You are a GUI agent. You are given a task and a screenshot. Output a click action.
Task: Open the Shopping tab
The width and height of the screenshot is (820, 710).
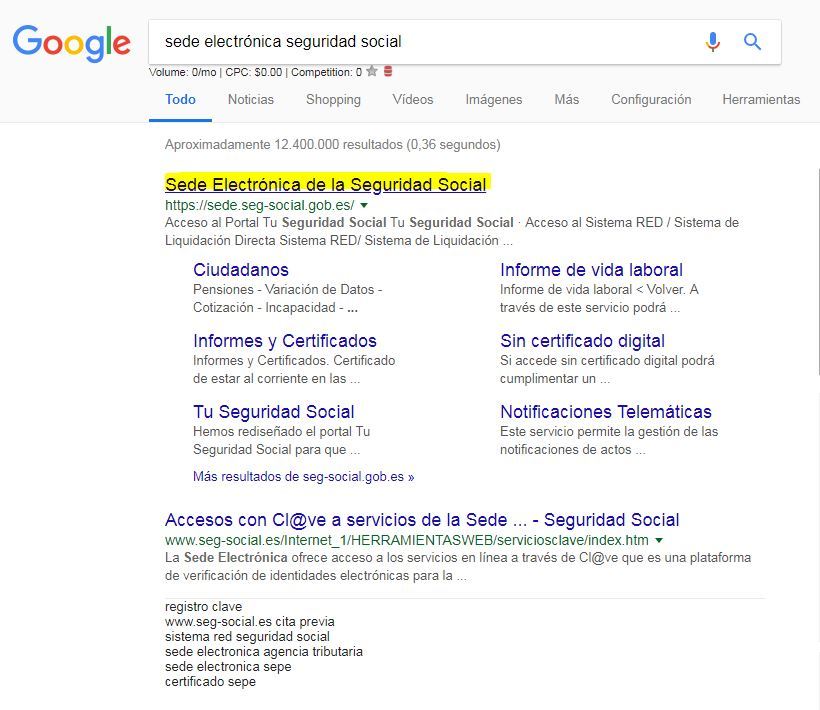coord(333,99)
